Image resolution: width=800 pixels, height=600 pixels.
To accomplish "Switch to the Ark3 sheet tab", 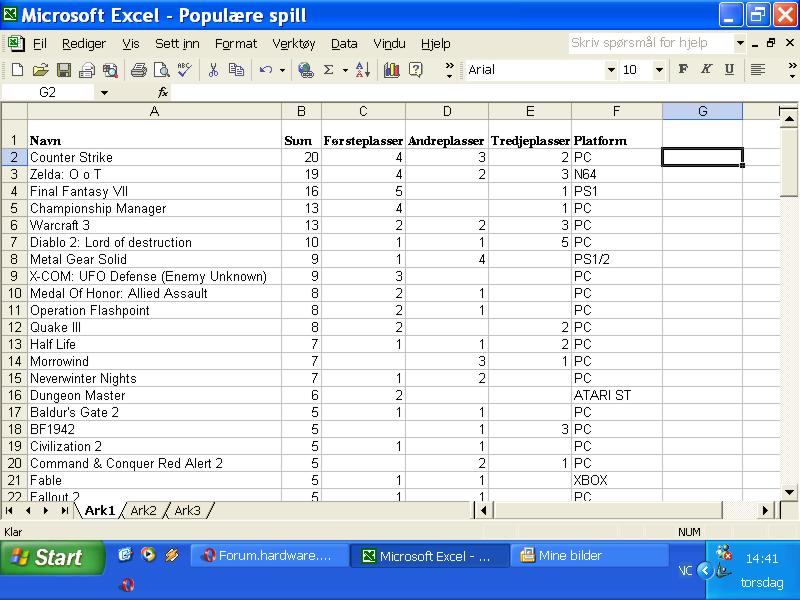I will point(187,510).
